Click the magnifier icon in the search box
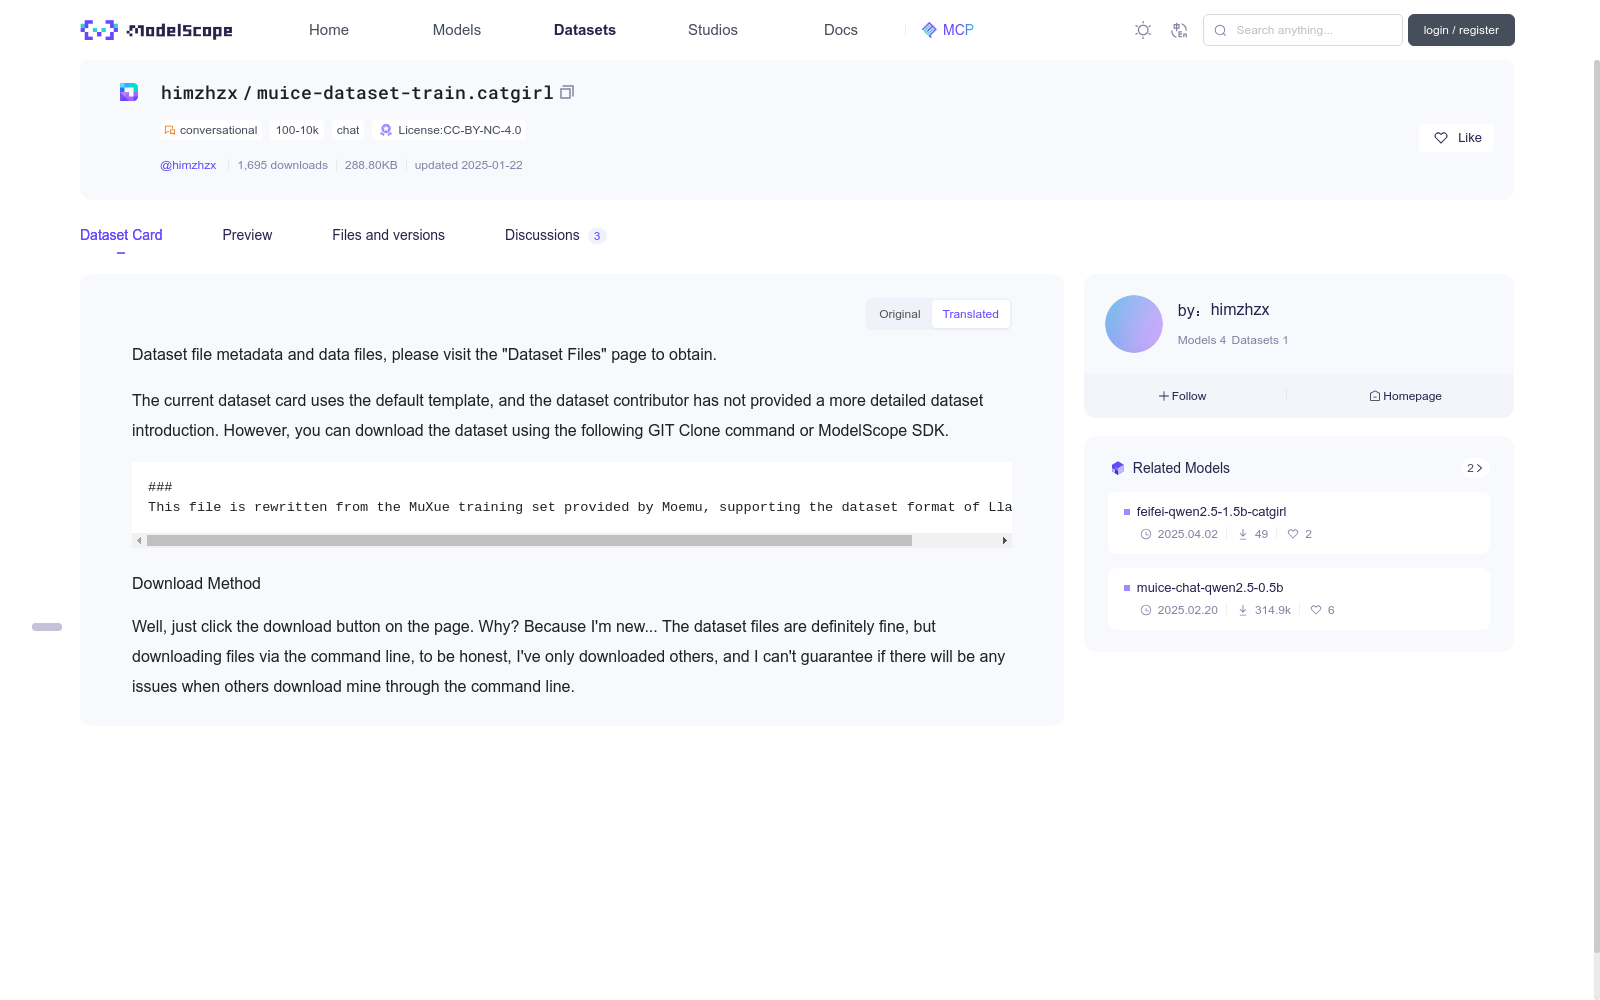 pos(1220,30)
